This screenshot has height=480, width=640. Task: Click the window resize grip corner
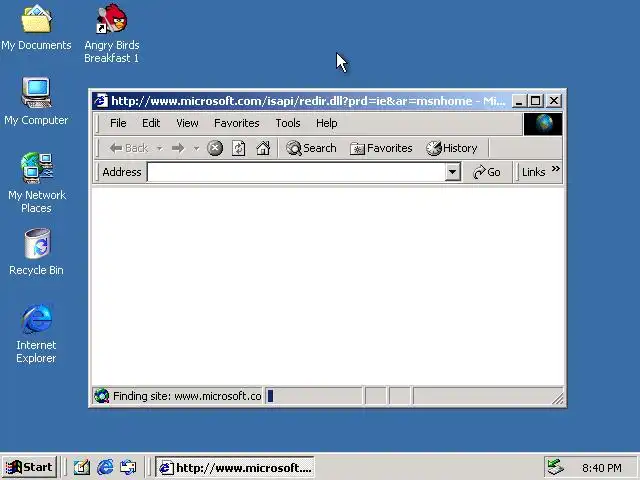pos(558,398)
